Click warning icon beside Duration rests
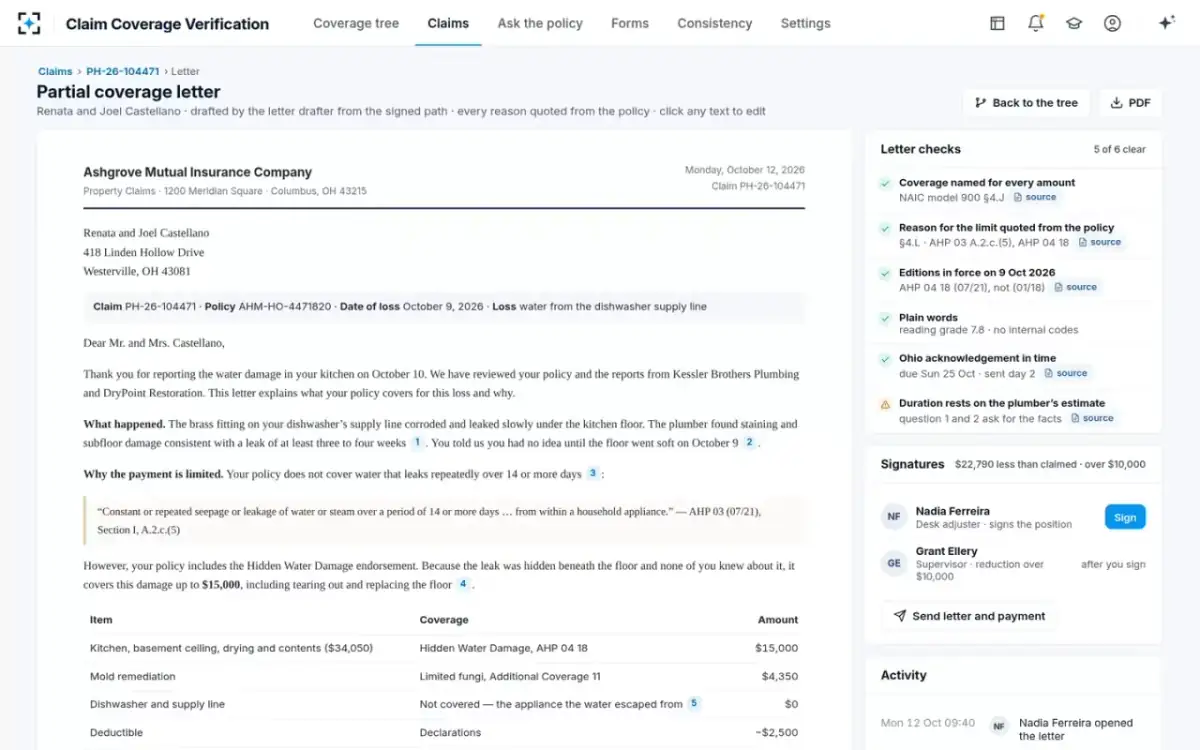 885,404
